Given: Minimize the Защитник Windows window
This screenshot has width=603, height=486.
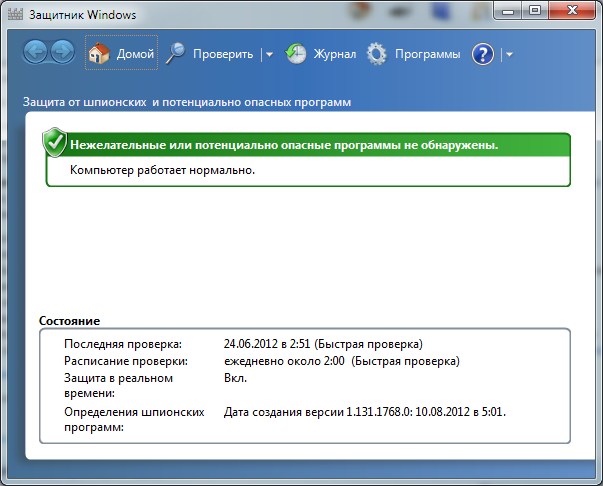Looking at the screenshot, I should [x=508, y=11].
